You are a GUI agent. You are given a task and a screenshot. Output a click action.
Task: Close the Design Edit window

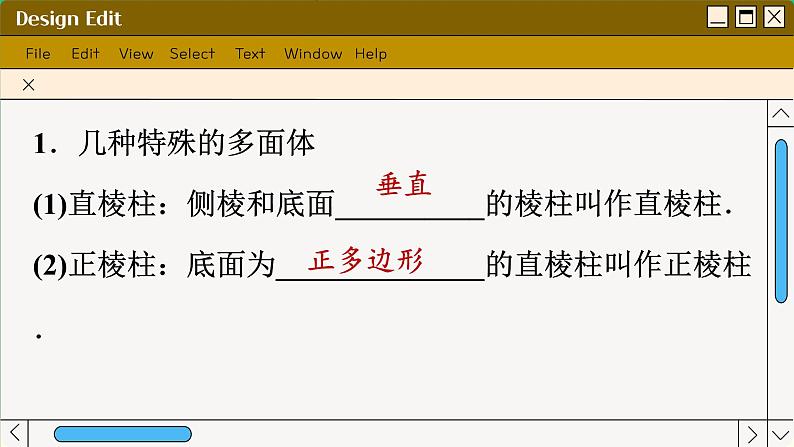click(x=773, y=17)
